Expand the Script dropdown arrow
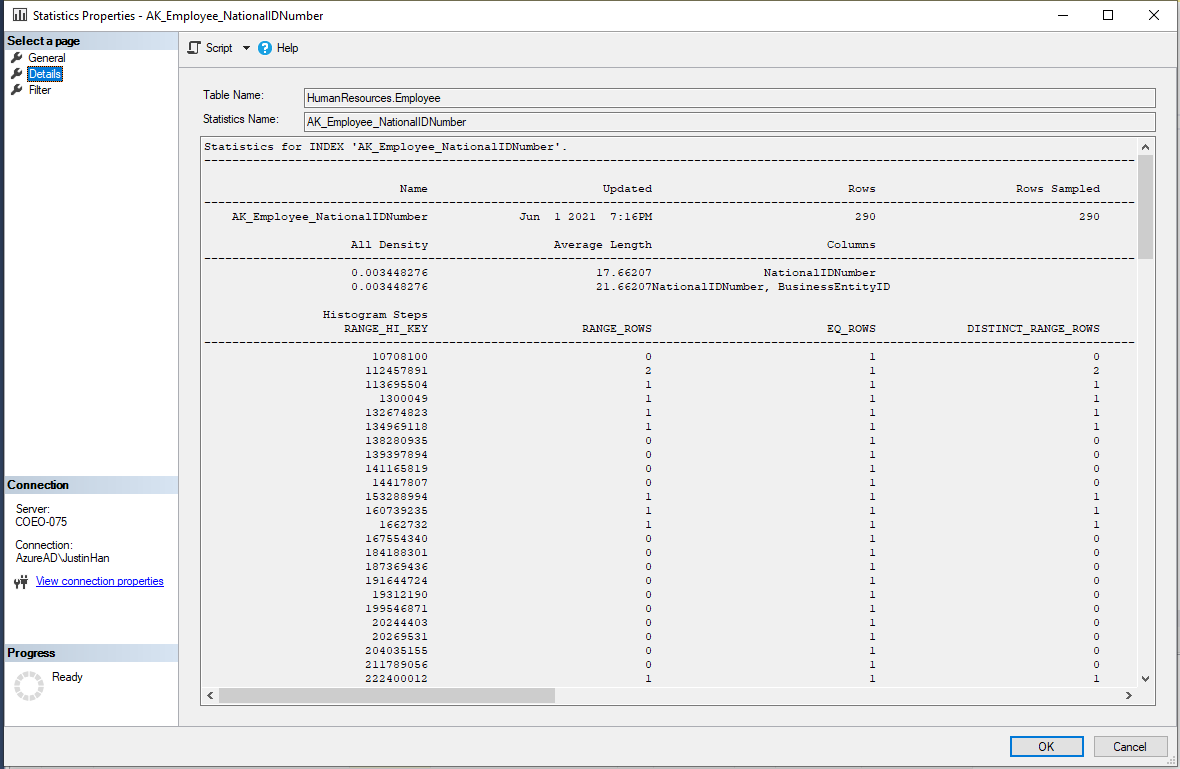The width and height of the screenshot is (1180, 769). (246, 48)
